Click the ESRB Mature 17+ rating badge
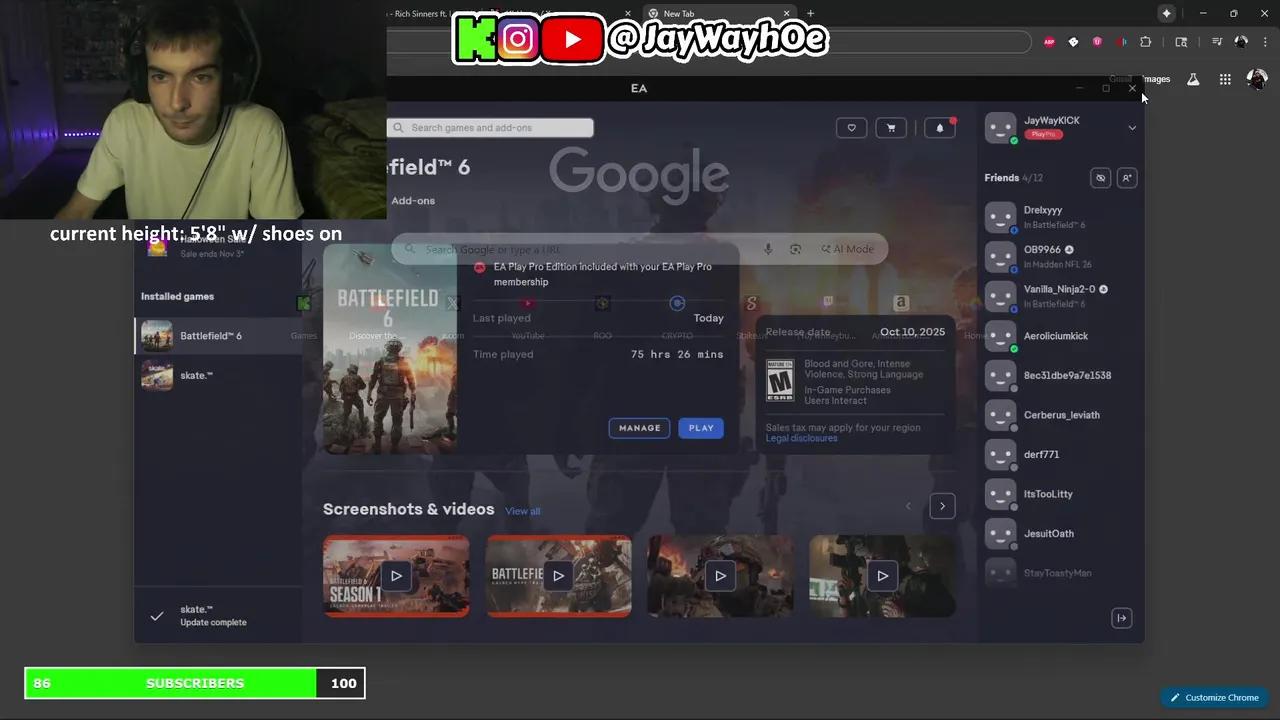This screenshot has height=720, width=1280. coord(780,381)
